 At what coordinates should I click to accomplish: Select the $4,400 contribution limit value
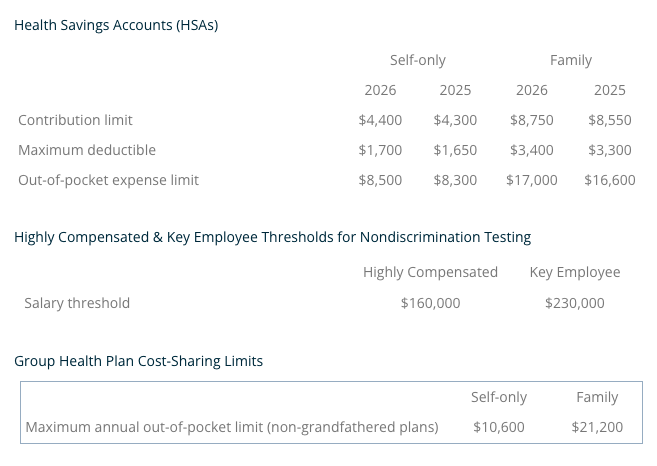coord(380,120)
